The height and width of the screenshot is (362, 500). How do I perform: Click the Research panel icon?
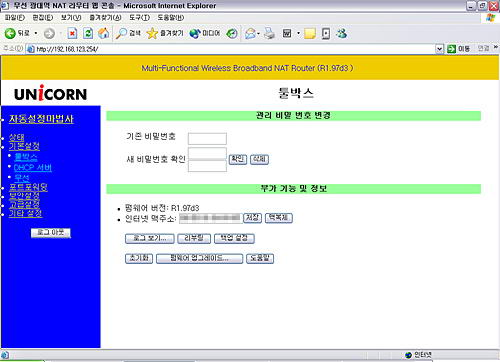(x=326, y=33)
